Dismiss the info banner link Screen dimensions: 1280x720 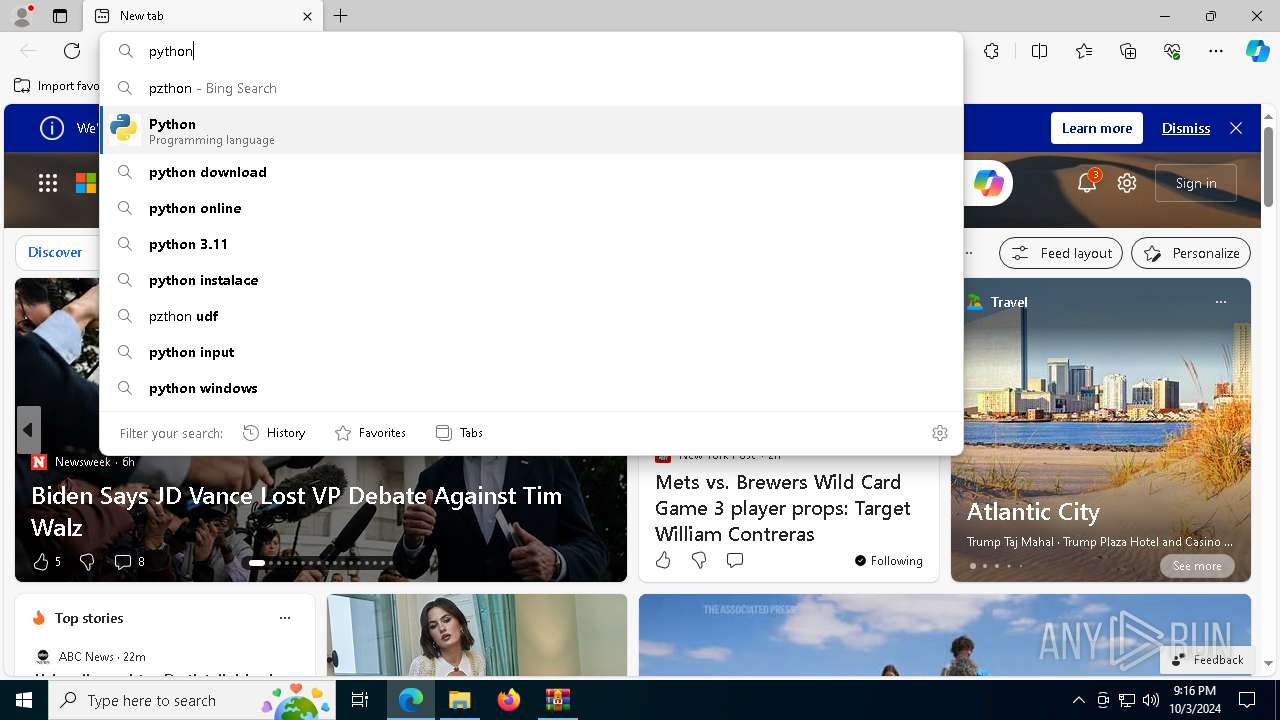(1186, 128)
